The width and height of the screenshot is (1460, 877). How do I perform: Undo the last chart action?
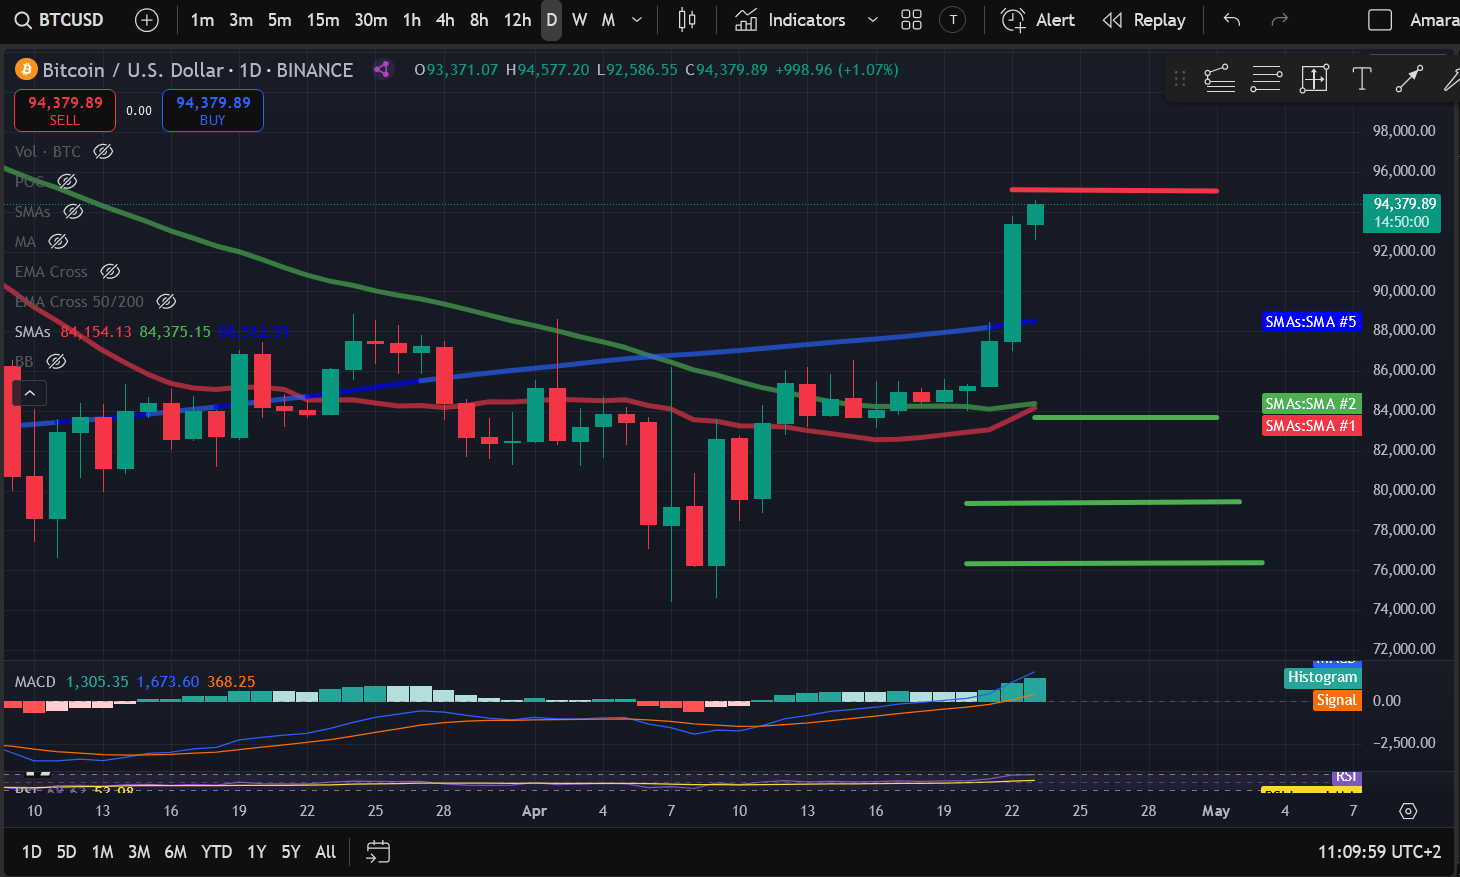point(1232,20)
